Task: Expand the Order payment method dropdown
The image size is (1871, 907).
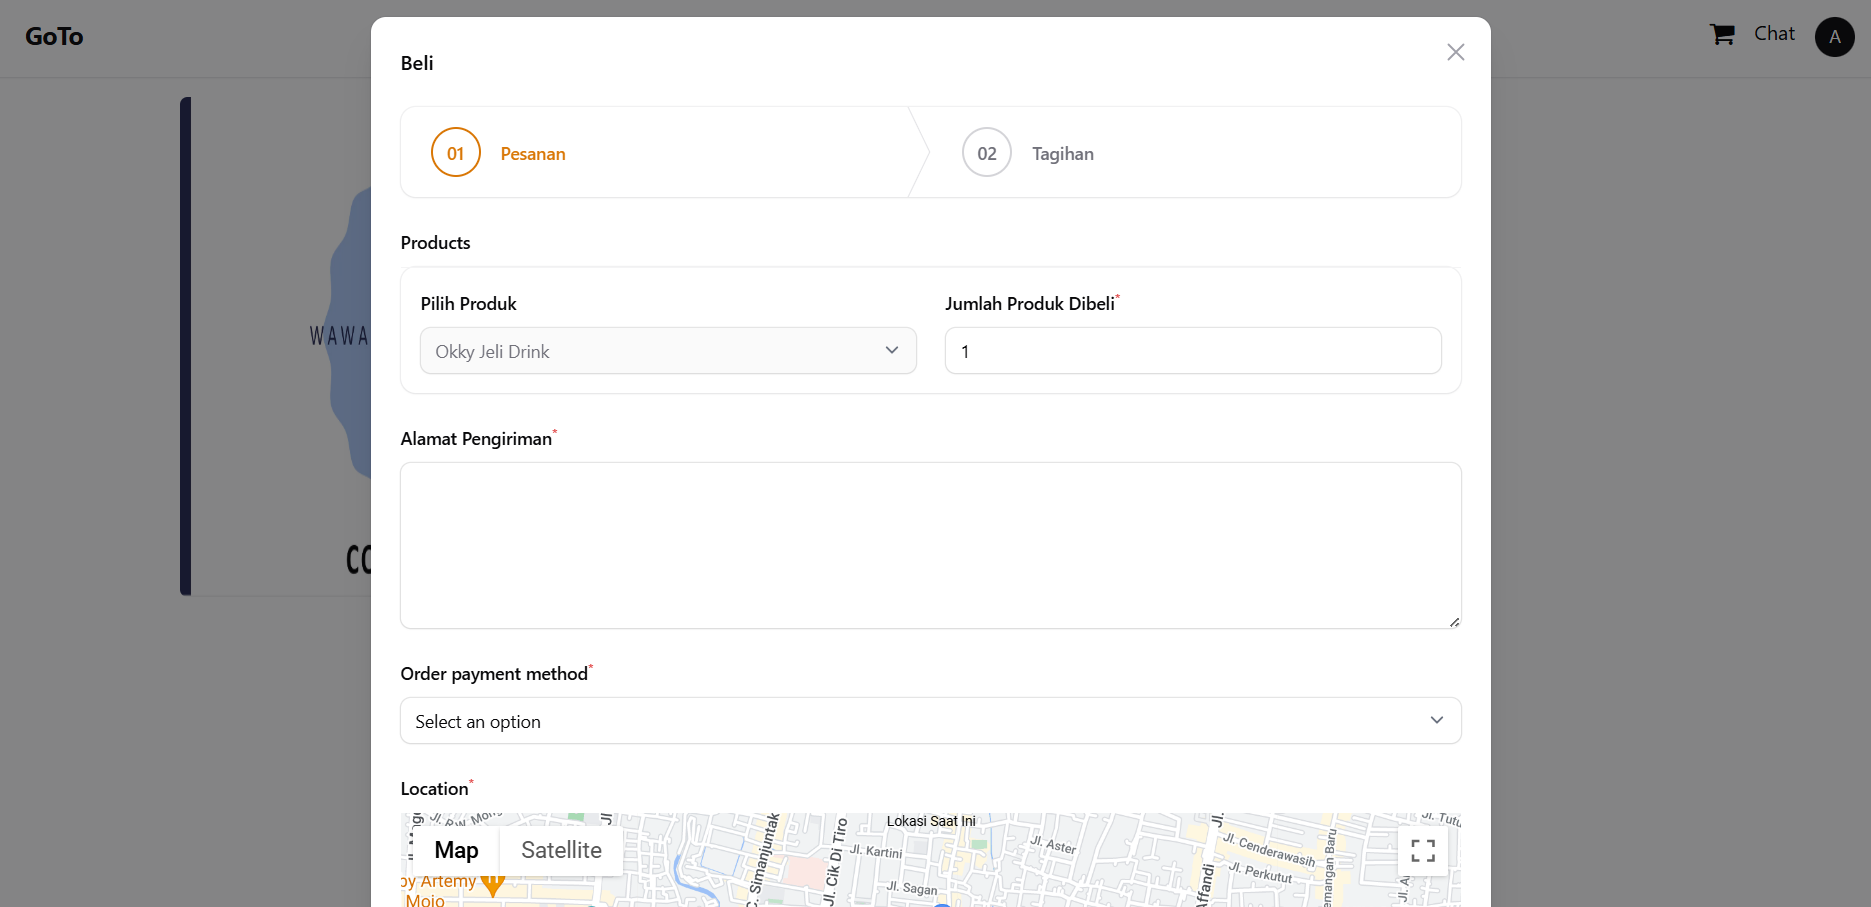Action: [930, 721]
